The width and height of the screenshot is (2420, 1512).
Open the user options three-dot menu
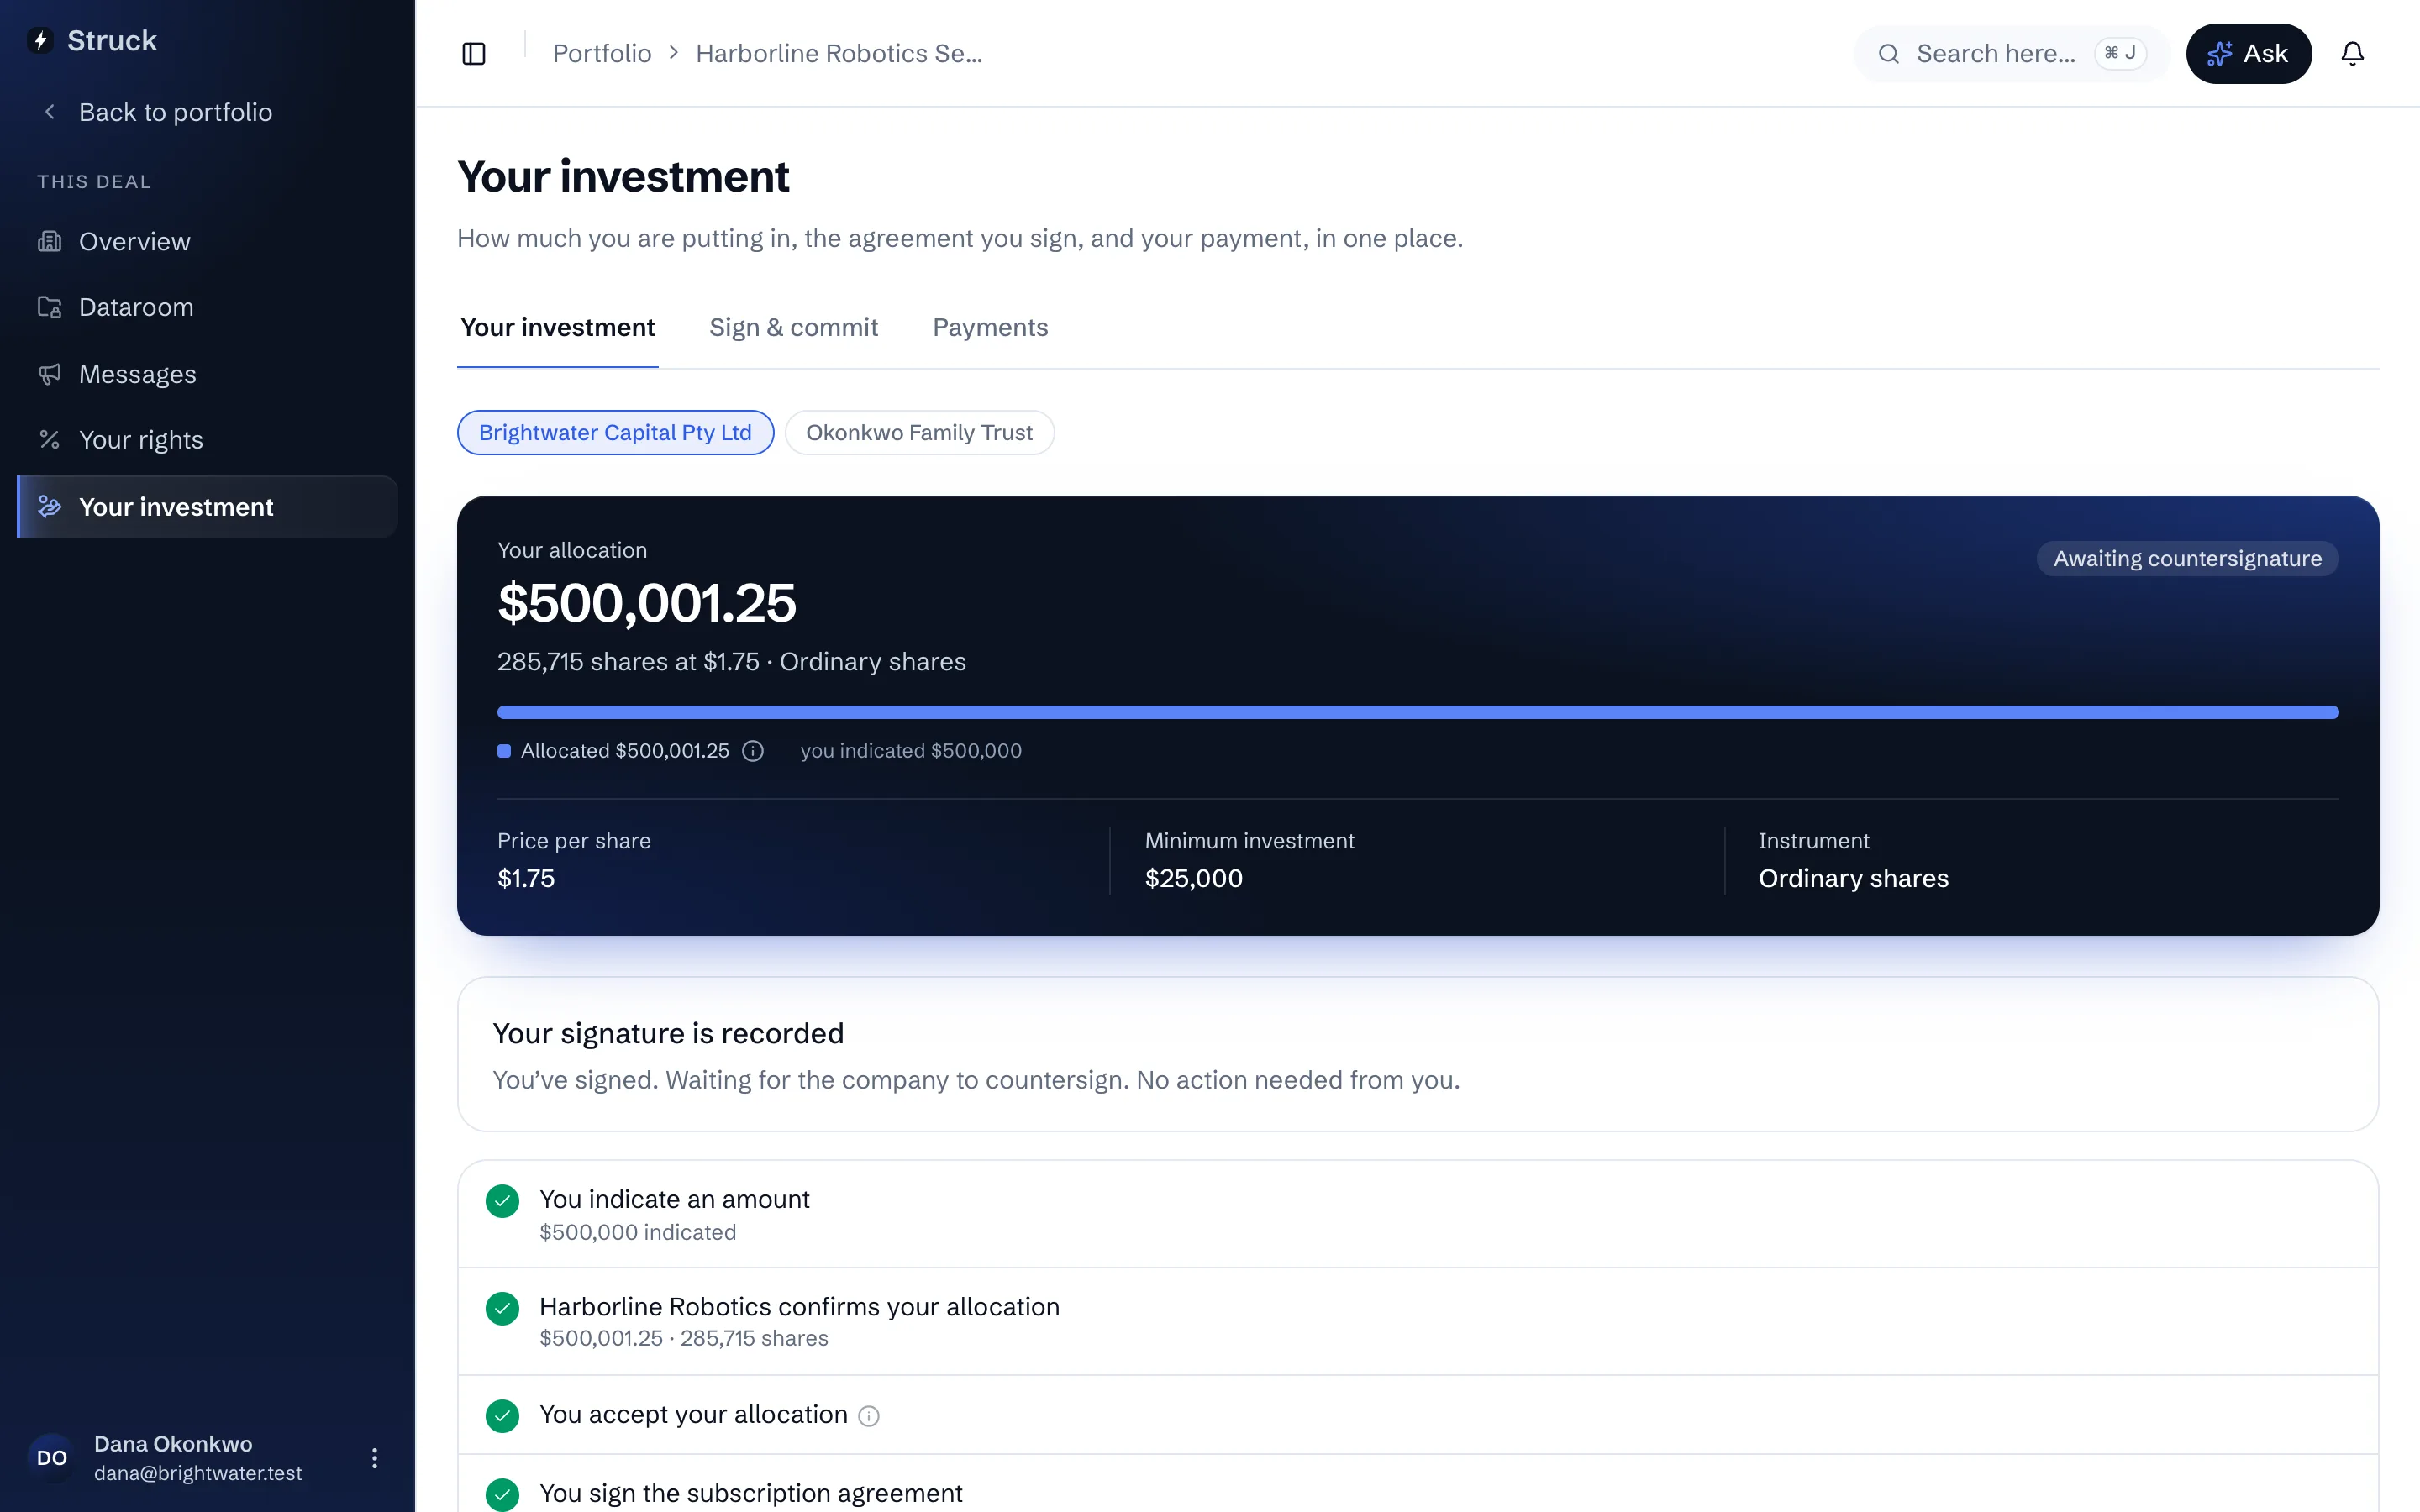pyautogui.click(x=374, y=1457)
